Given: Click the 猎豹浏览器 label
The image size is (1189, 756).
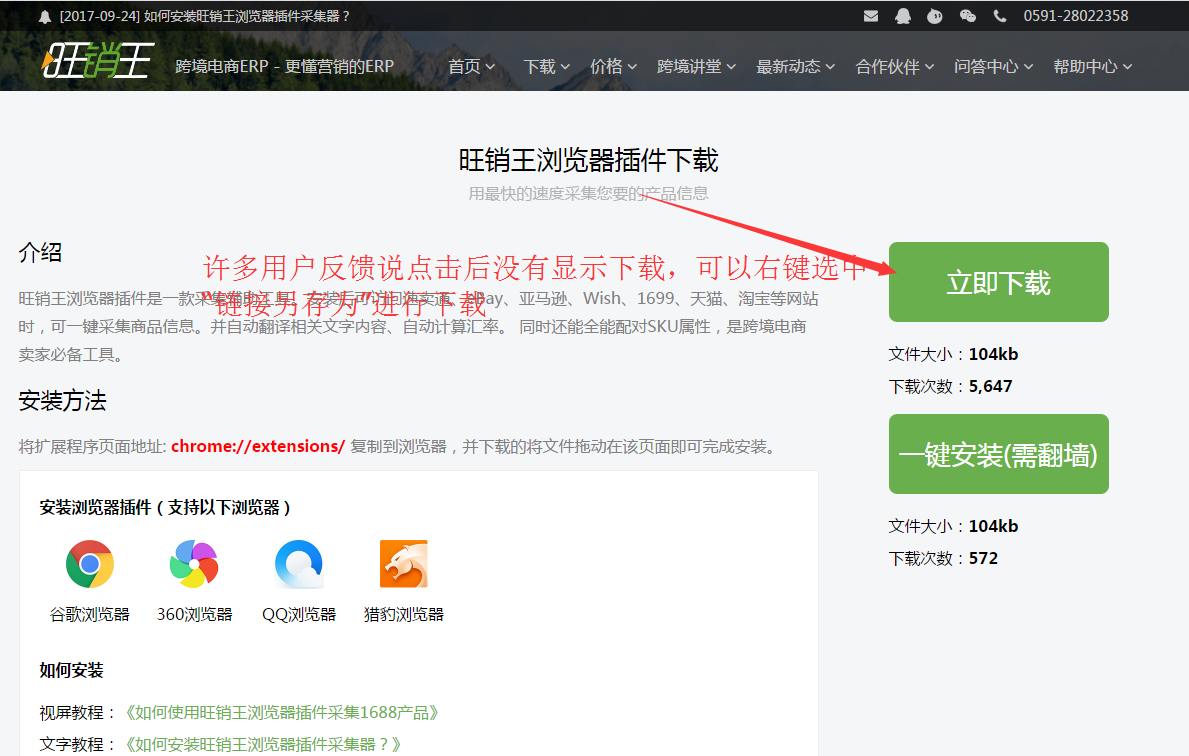Looking at the screenshot, I should [x=403, y=614].
